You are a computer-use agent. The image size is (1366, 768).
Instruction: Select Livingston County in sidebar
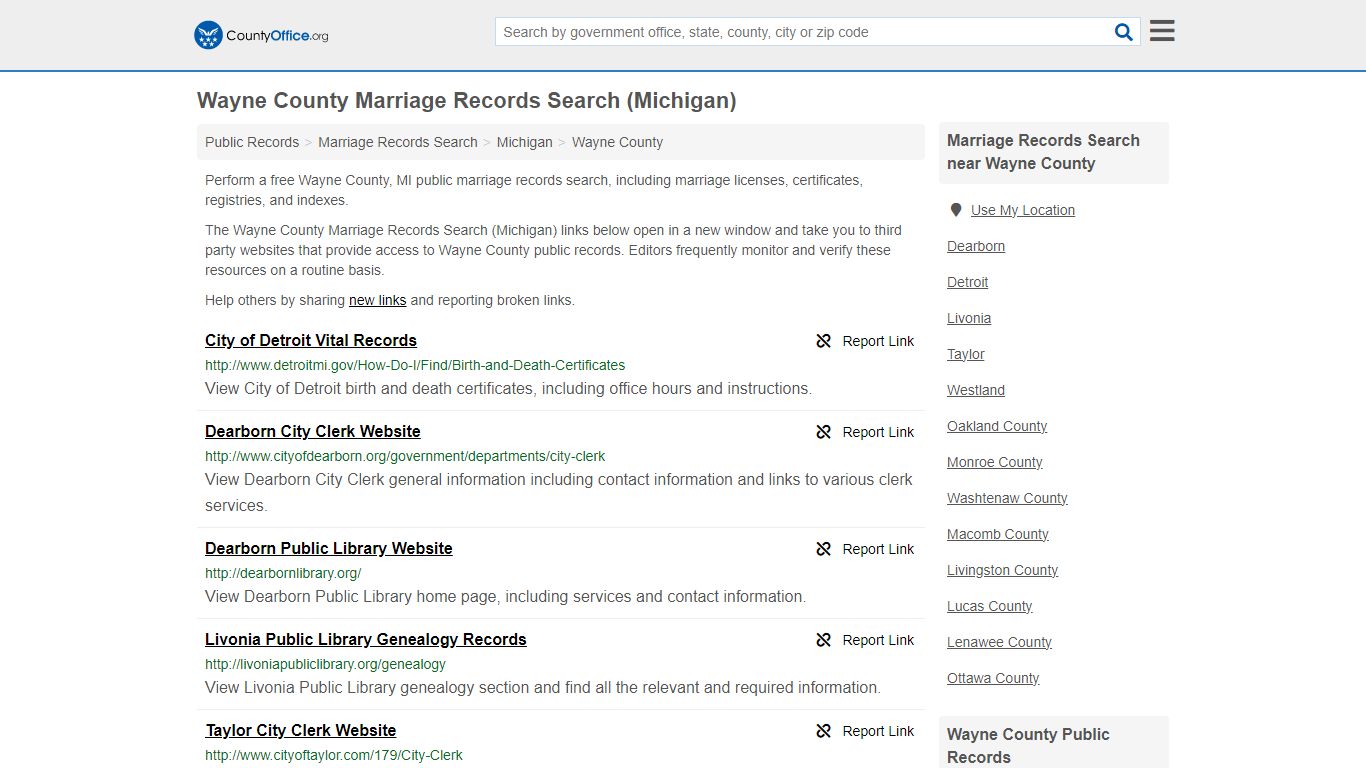[1002, 570]
